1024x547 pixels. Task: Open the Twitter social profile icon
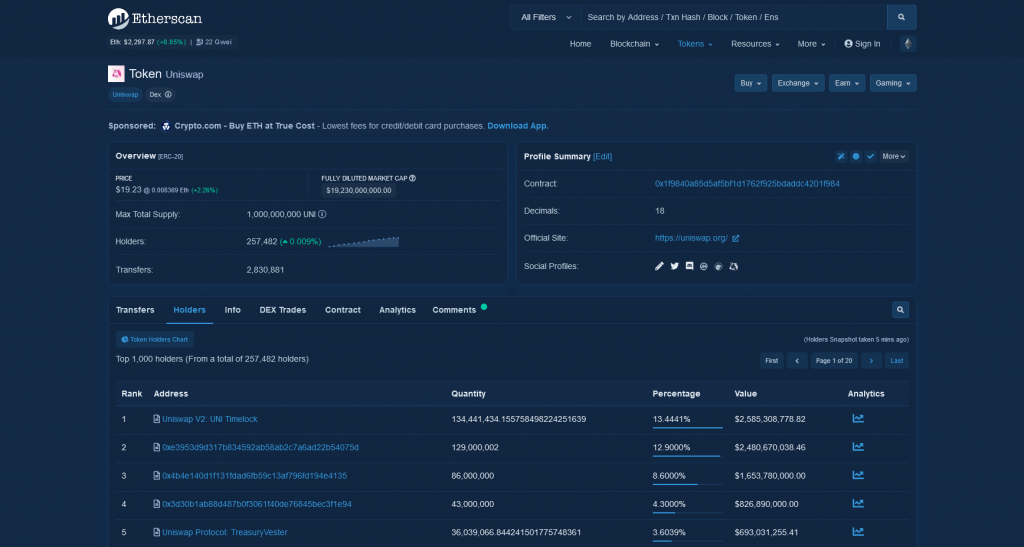click(675, 266)
